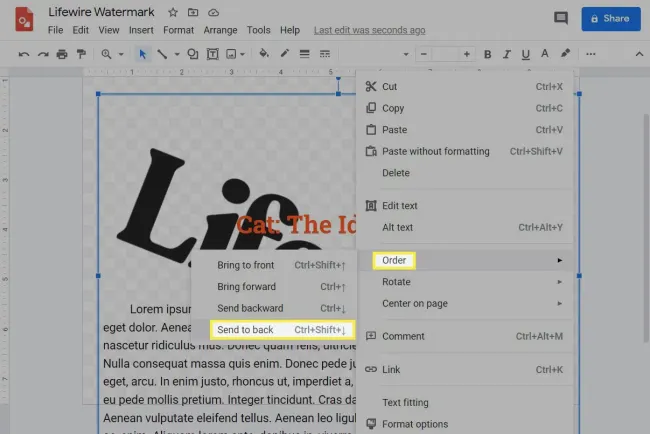650x434 pixels.
Task: Choose Paste without formatting
Action: click(464, 151)
